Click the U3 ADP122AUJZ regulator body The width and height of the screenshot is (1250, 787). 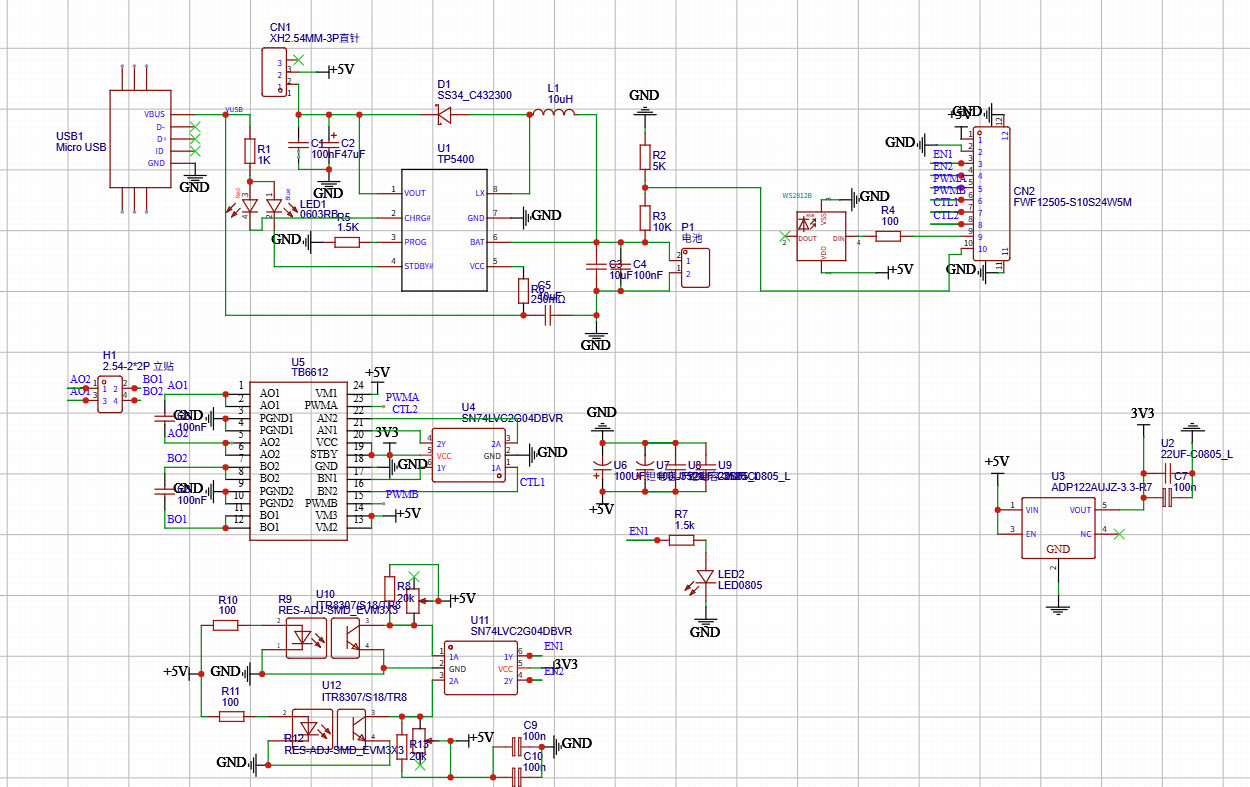click(1058, 528)
